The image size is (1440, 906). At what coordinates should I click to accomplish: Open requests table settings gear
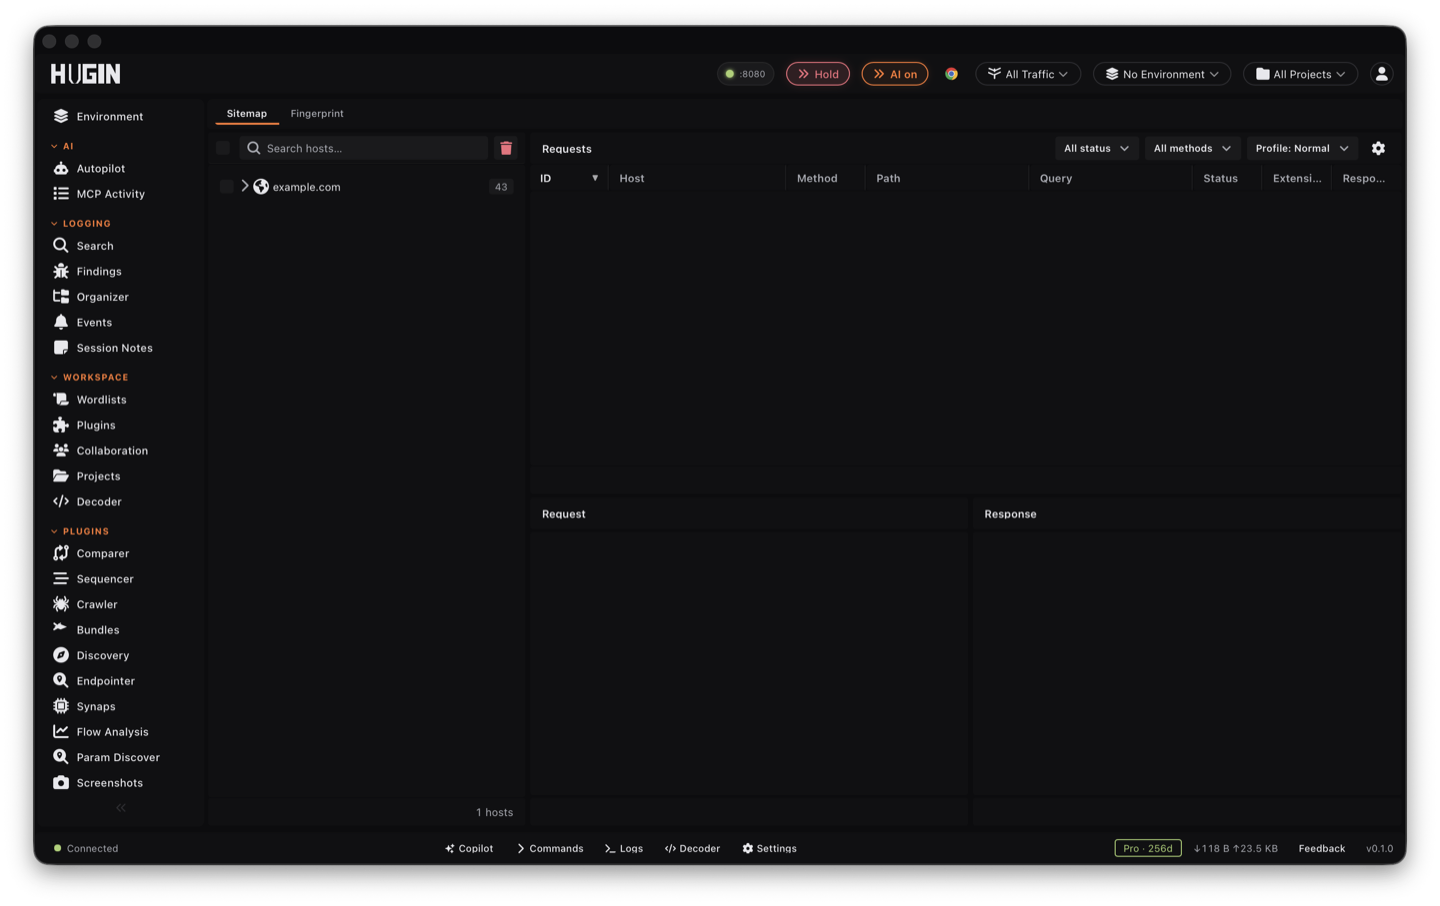[1378, 148]
